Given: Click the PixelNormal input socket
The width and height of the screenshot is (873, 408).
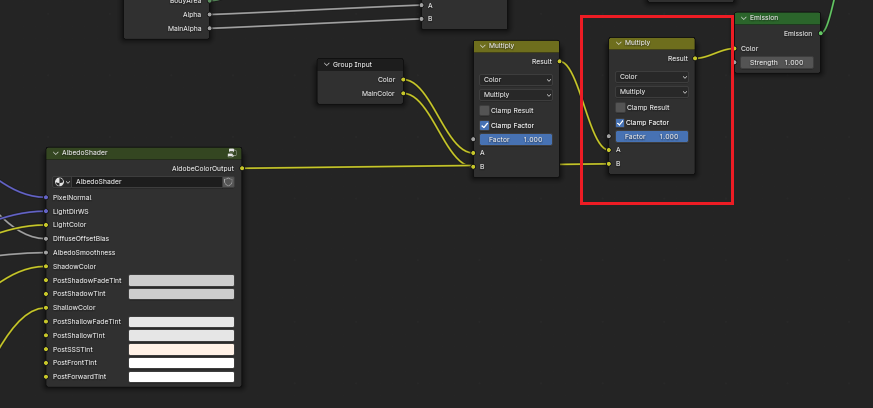Looking at the screenshot, I should [46, 197].
